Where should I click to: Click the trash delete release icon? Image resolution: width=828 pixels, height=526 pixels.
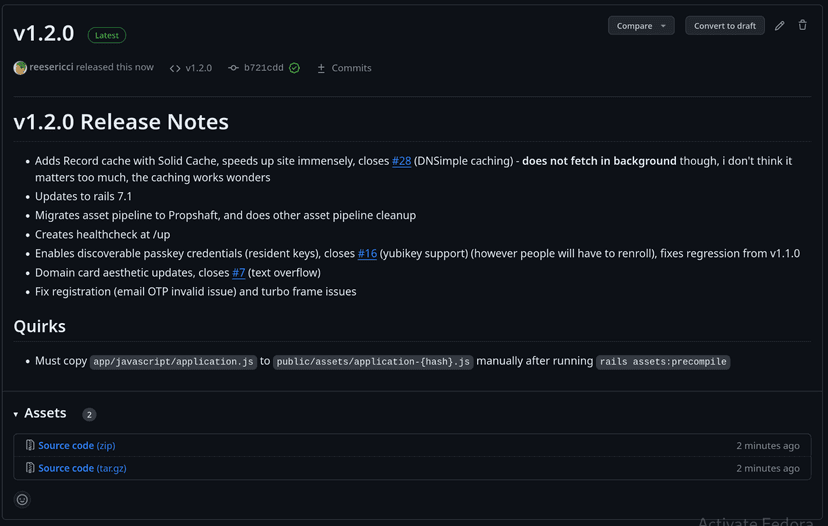pos(802,26)
